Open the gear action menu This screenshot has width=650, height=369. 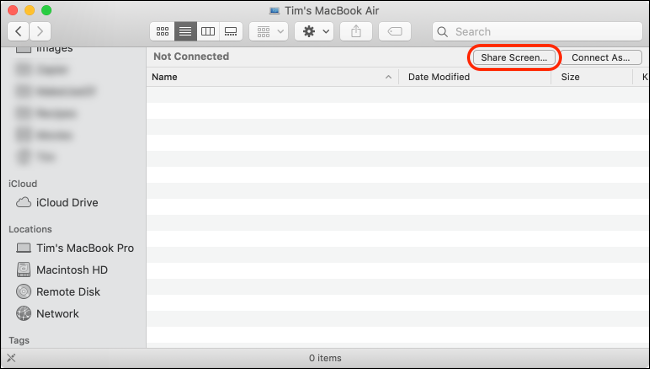[x=315, y=32]
